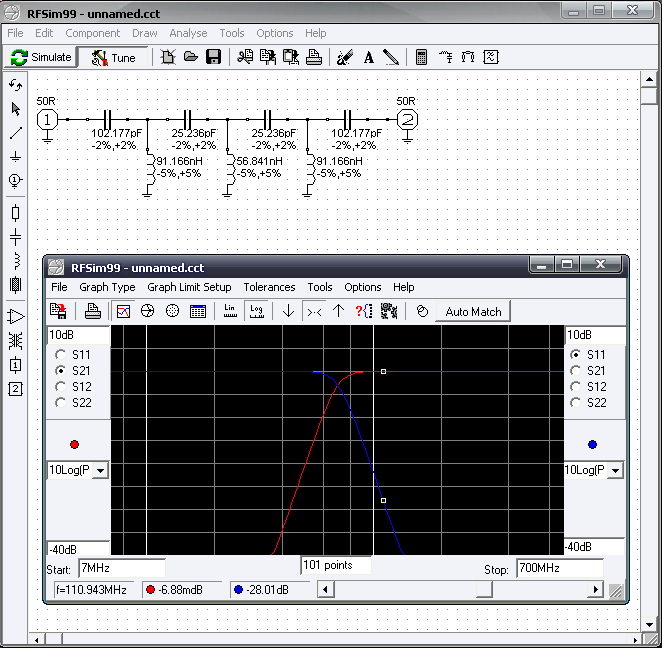
Task: Place a ground symbol from sidebar
Action: (x=16, y=157)
